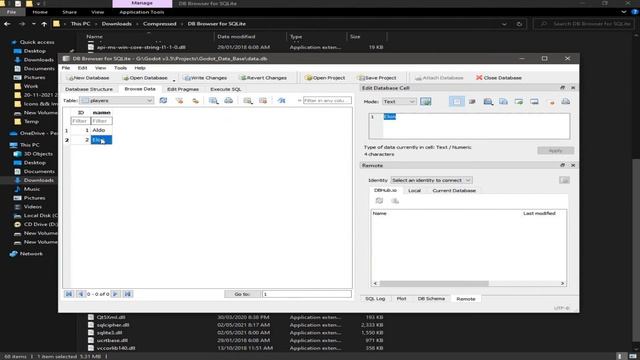
Task: Open the Table players dropdown
Action: (x=116, y=100)
